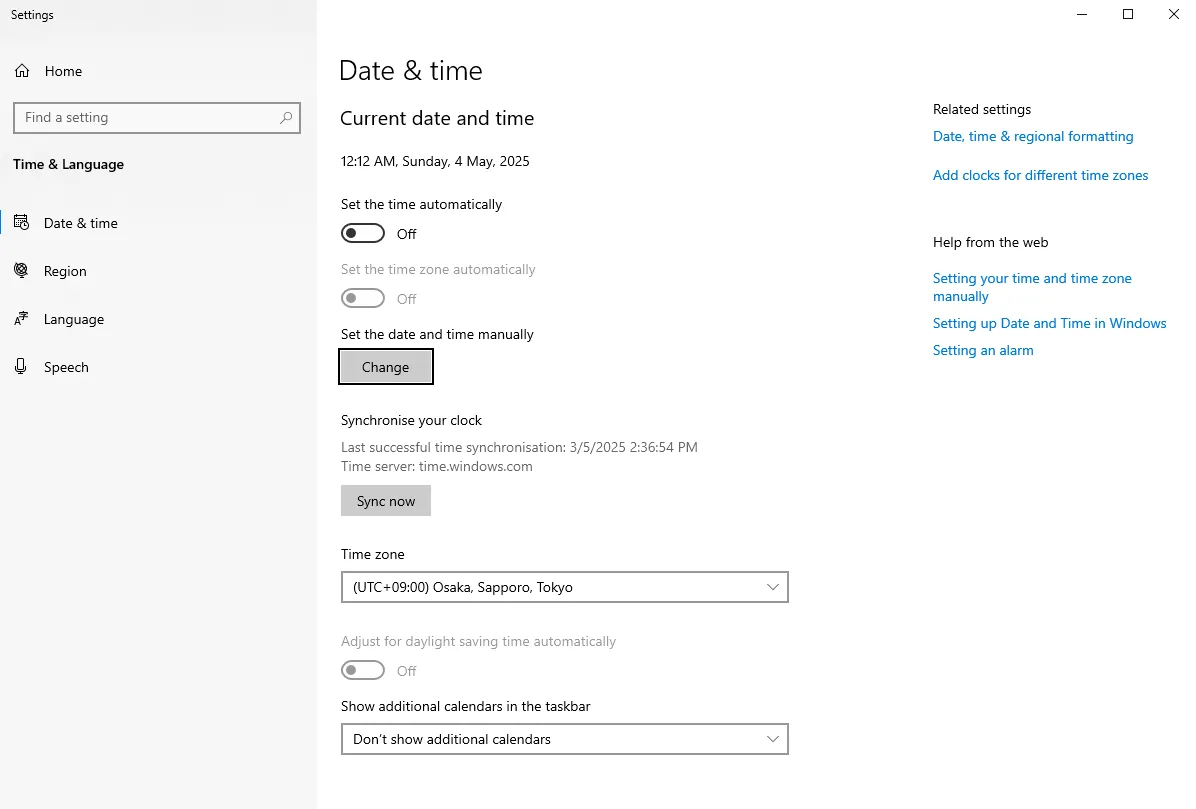Click the Time zone dropdown chevron
1196x809 pixels.
point(773,587)
